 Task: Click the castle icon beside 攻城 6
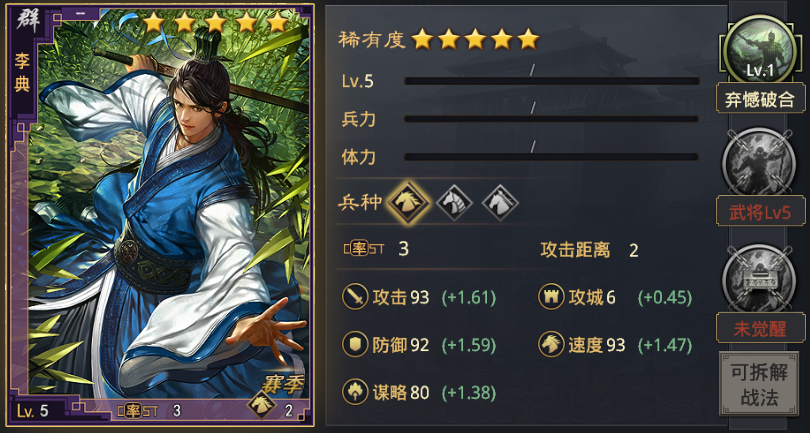pos(551,297)
